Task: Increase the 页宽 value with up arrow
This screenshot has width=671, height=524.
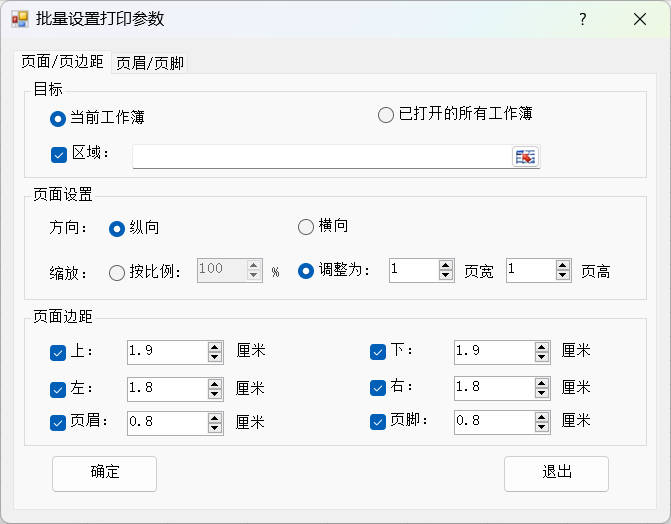Action: (x=446, y=265)
